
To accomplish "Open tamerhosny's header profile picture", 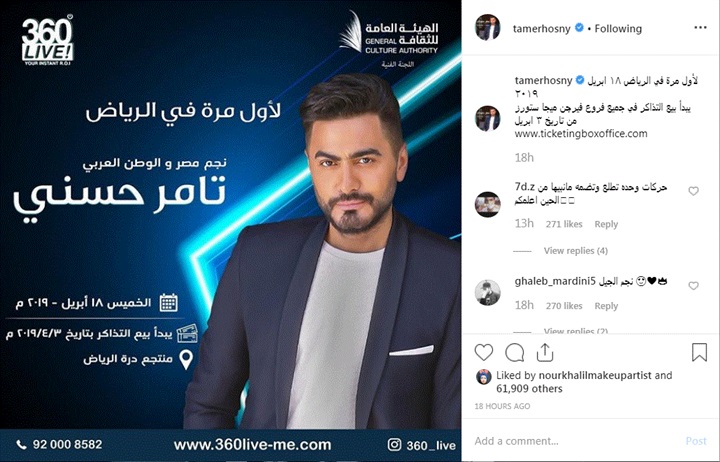I will [x=487, y=28].
